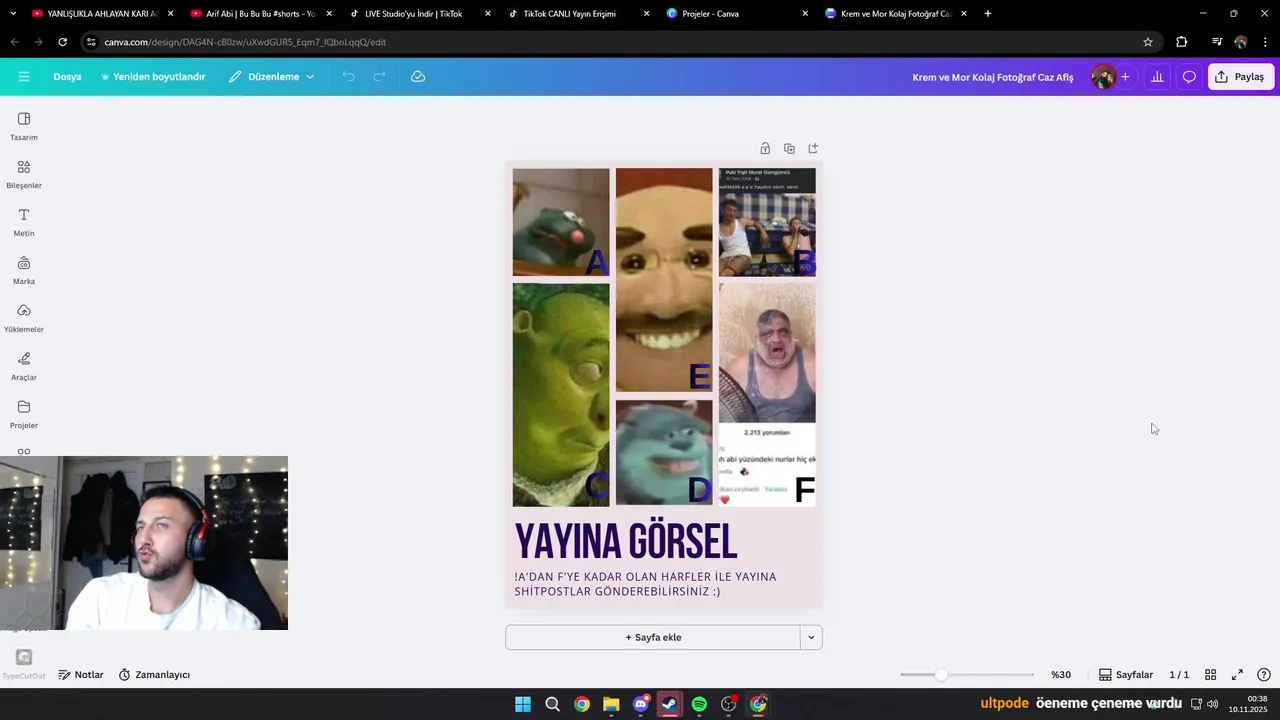Screen dimensions: 1280x720
Task: Open the Bileşenler sidebar panel
Action: tap(24, 174)
